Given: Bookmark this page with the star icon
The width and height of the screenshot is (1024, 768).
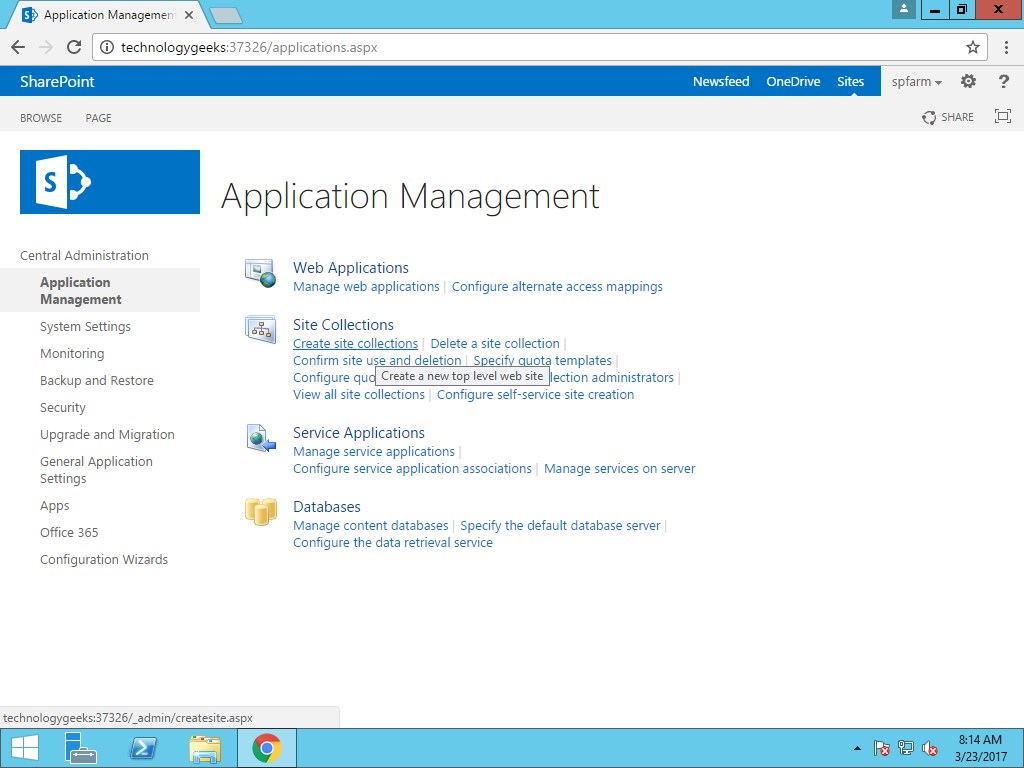Looking at the screenshot, I should pos(972,47).
